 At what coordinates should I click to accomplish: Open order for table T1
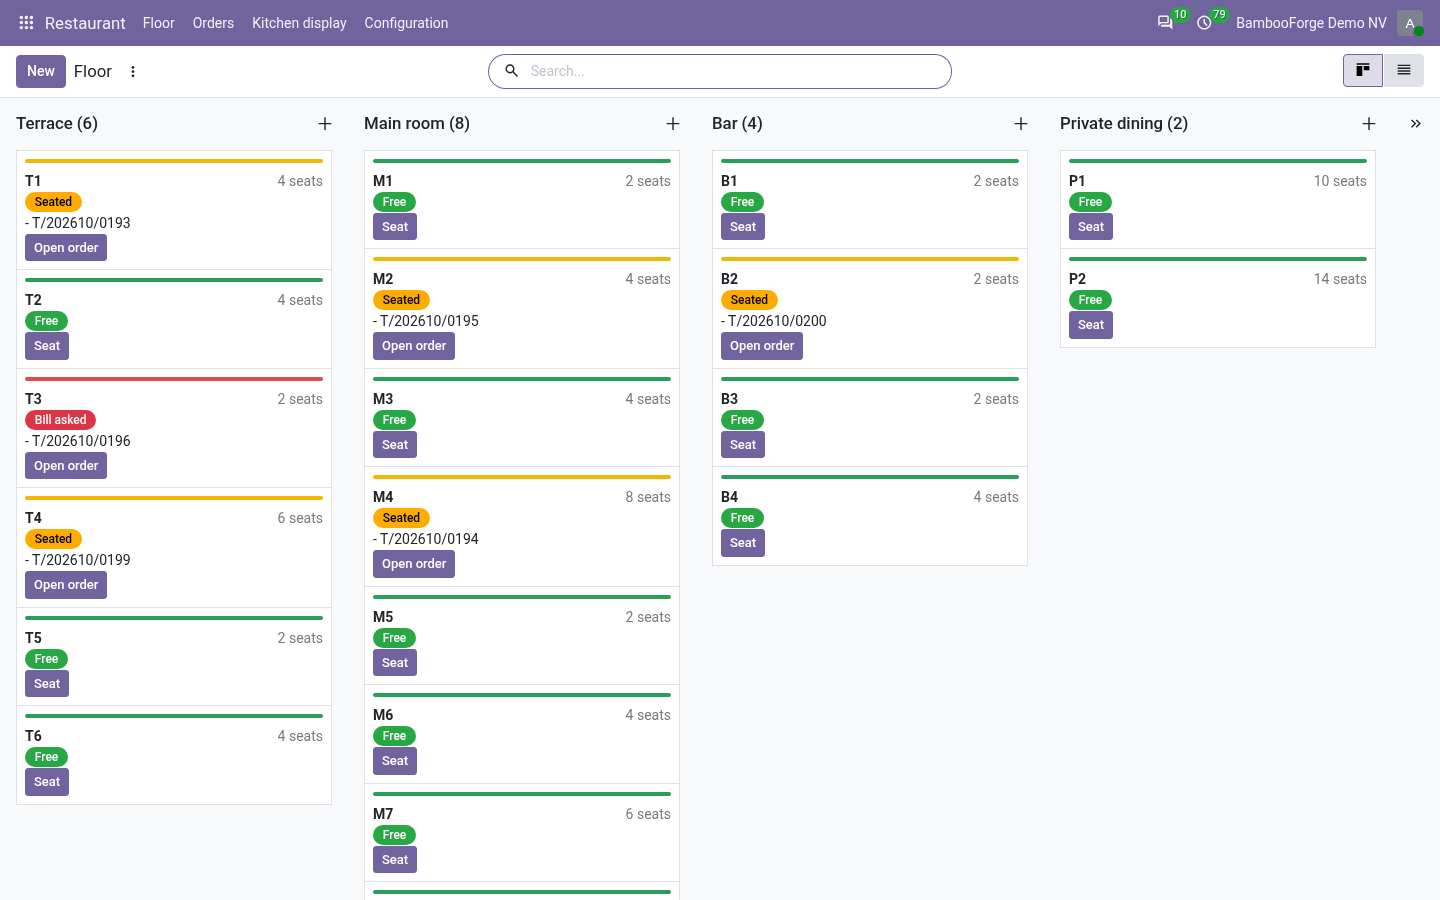pos(66,248)
